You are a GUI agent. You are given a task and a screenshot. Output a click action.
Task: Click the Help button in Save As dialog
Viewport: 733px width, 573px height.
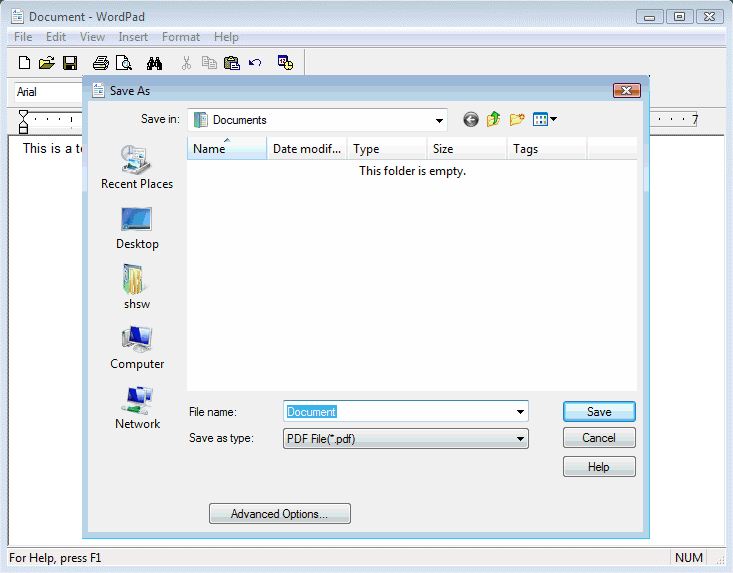click(x=599, y=467)
